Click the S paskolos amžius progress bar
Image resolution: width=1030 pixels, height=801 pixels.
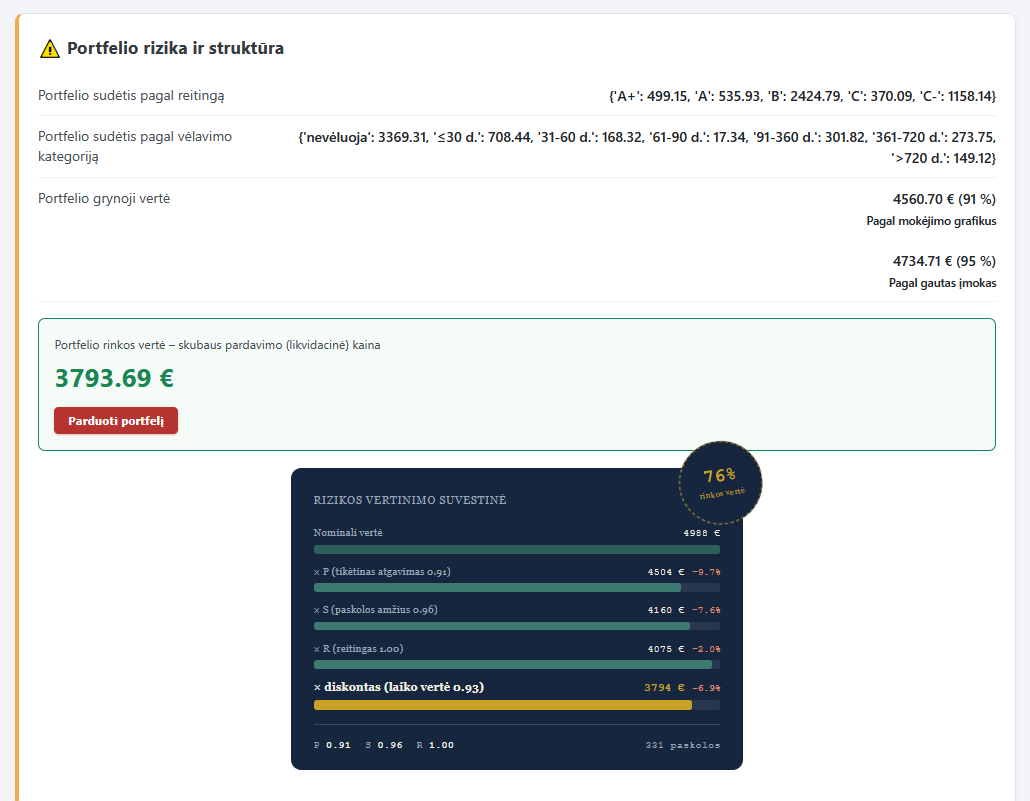[x=517, y=626]
